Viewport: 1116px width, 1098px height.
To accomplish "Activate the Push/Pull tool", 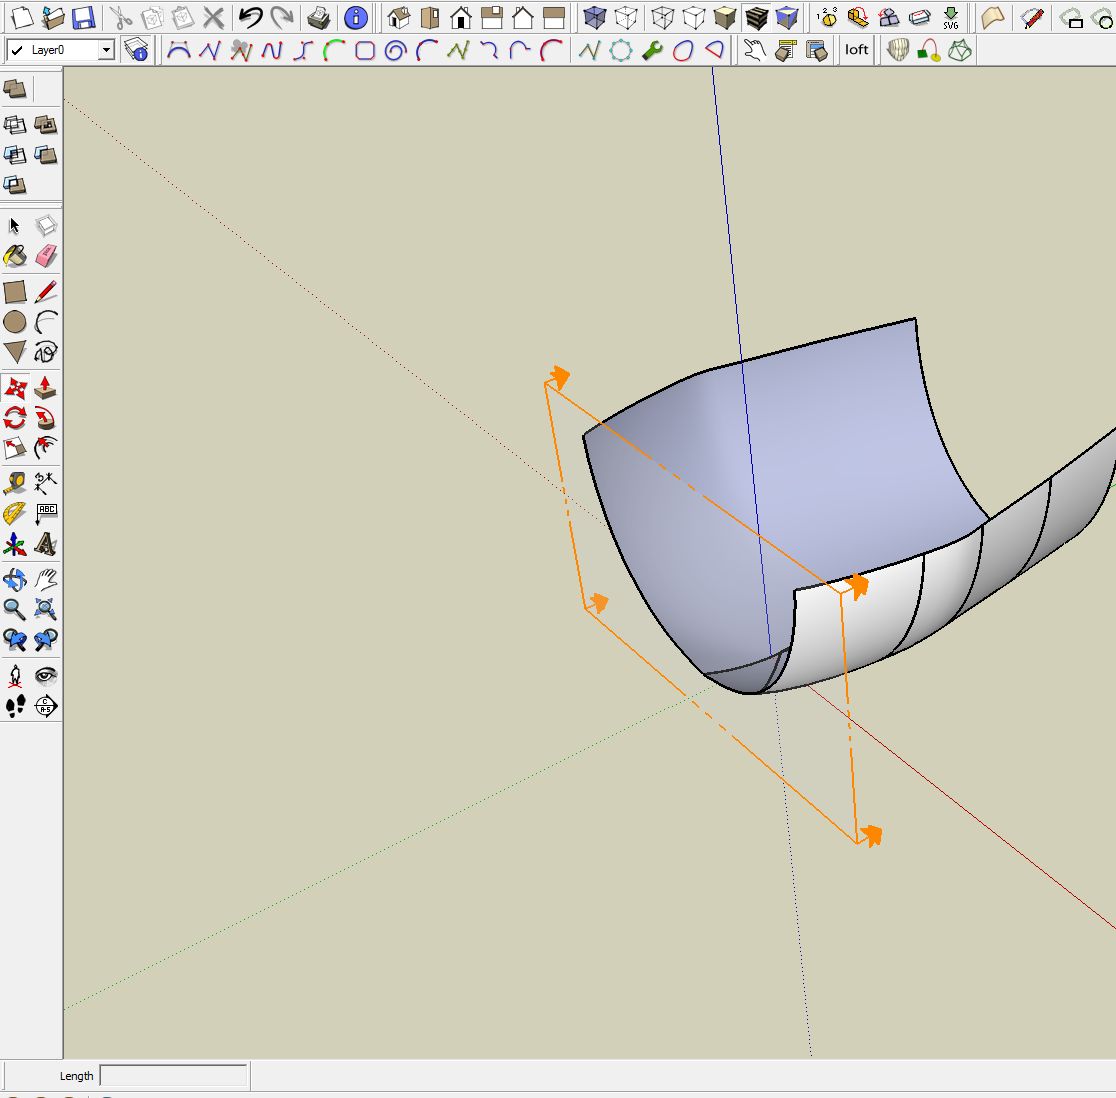I will tap(46, 388).
